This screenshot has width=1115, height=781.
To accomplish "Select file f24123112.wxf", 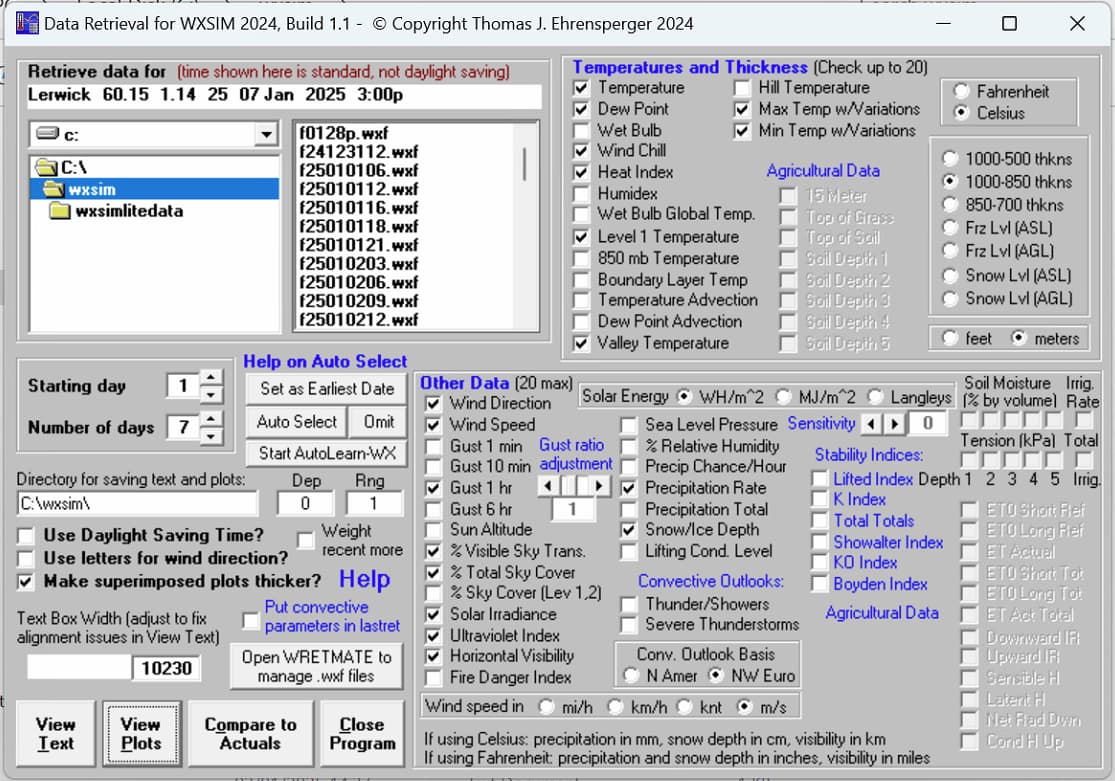I will [x=358, y=152].
